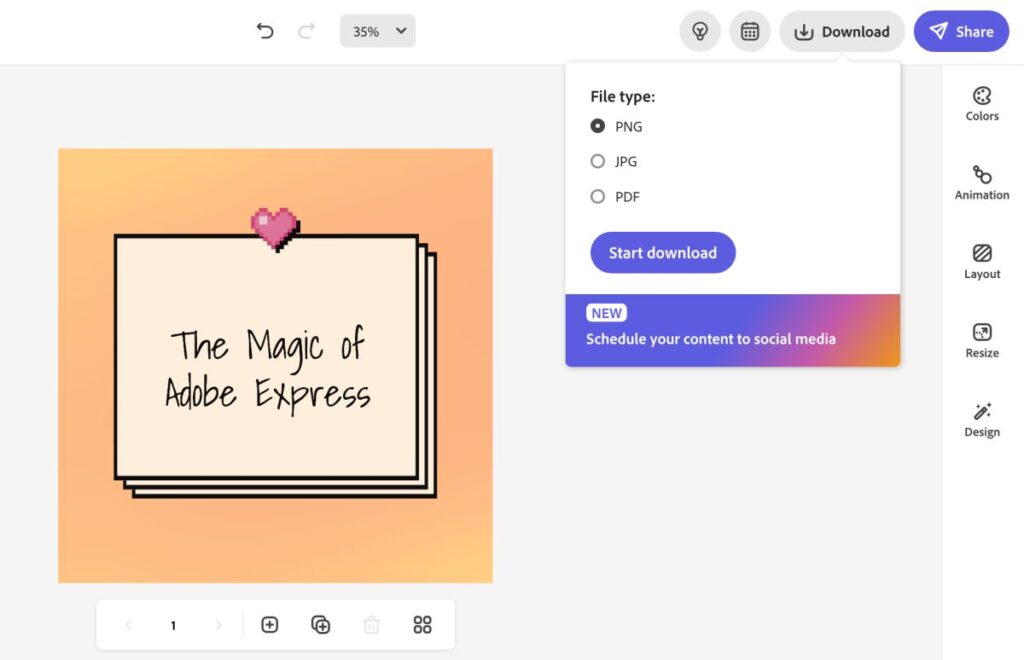Add a new page with the plus icon

[x=269, y=624]
